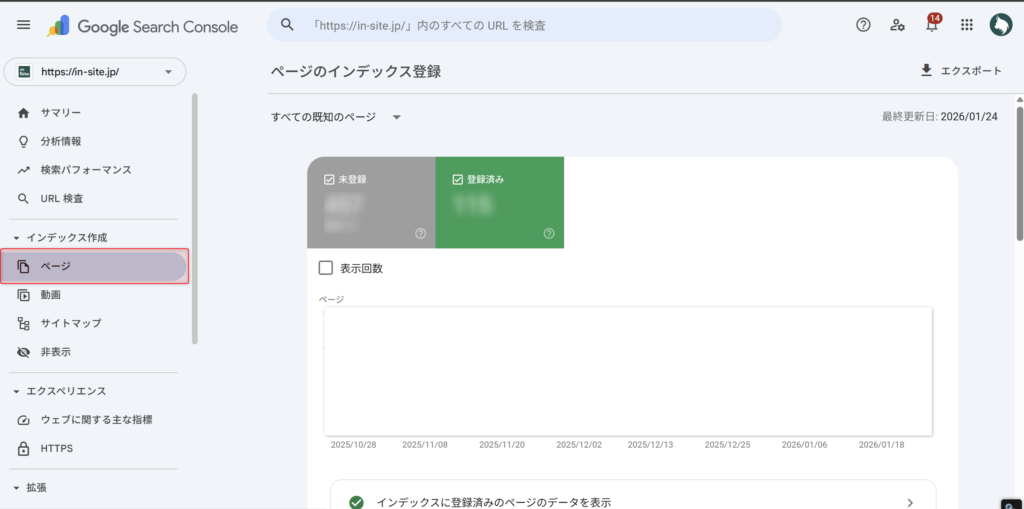Open notifications bell with 14 badge
Viewport: 1024px width, 509px height.
pyautogui.click(x=932, y=24)
